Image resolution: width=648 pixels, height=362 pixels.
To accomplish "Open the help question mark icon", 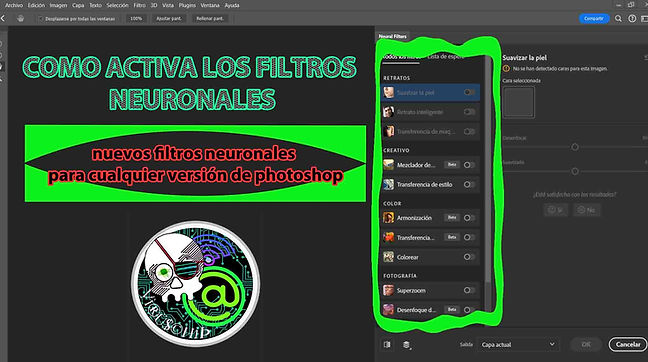I will (x=632, y=19).
